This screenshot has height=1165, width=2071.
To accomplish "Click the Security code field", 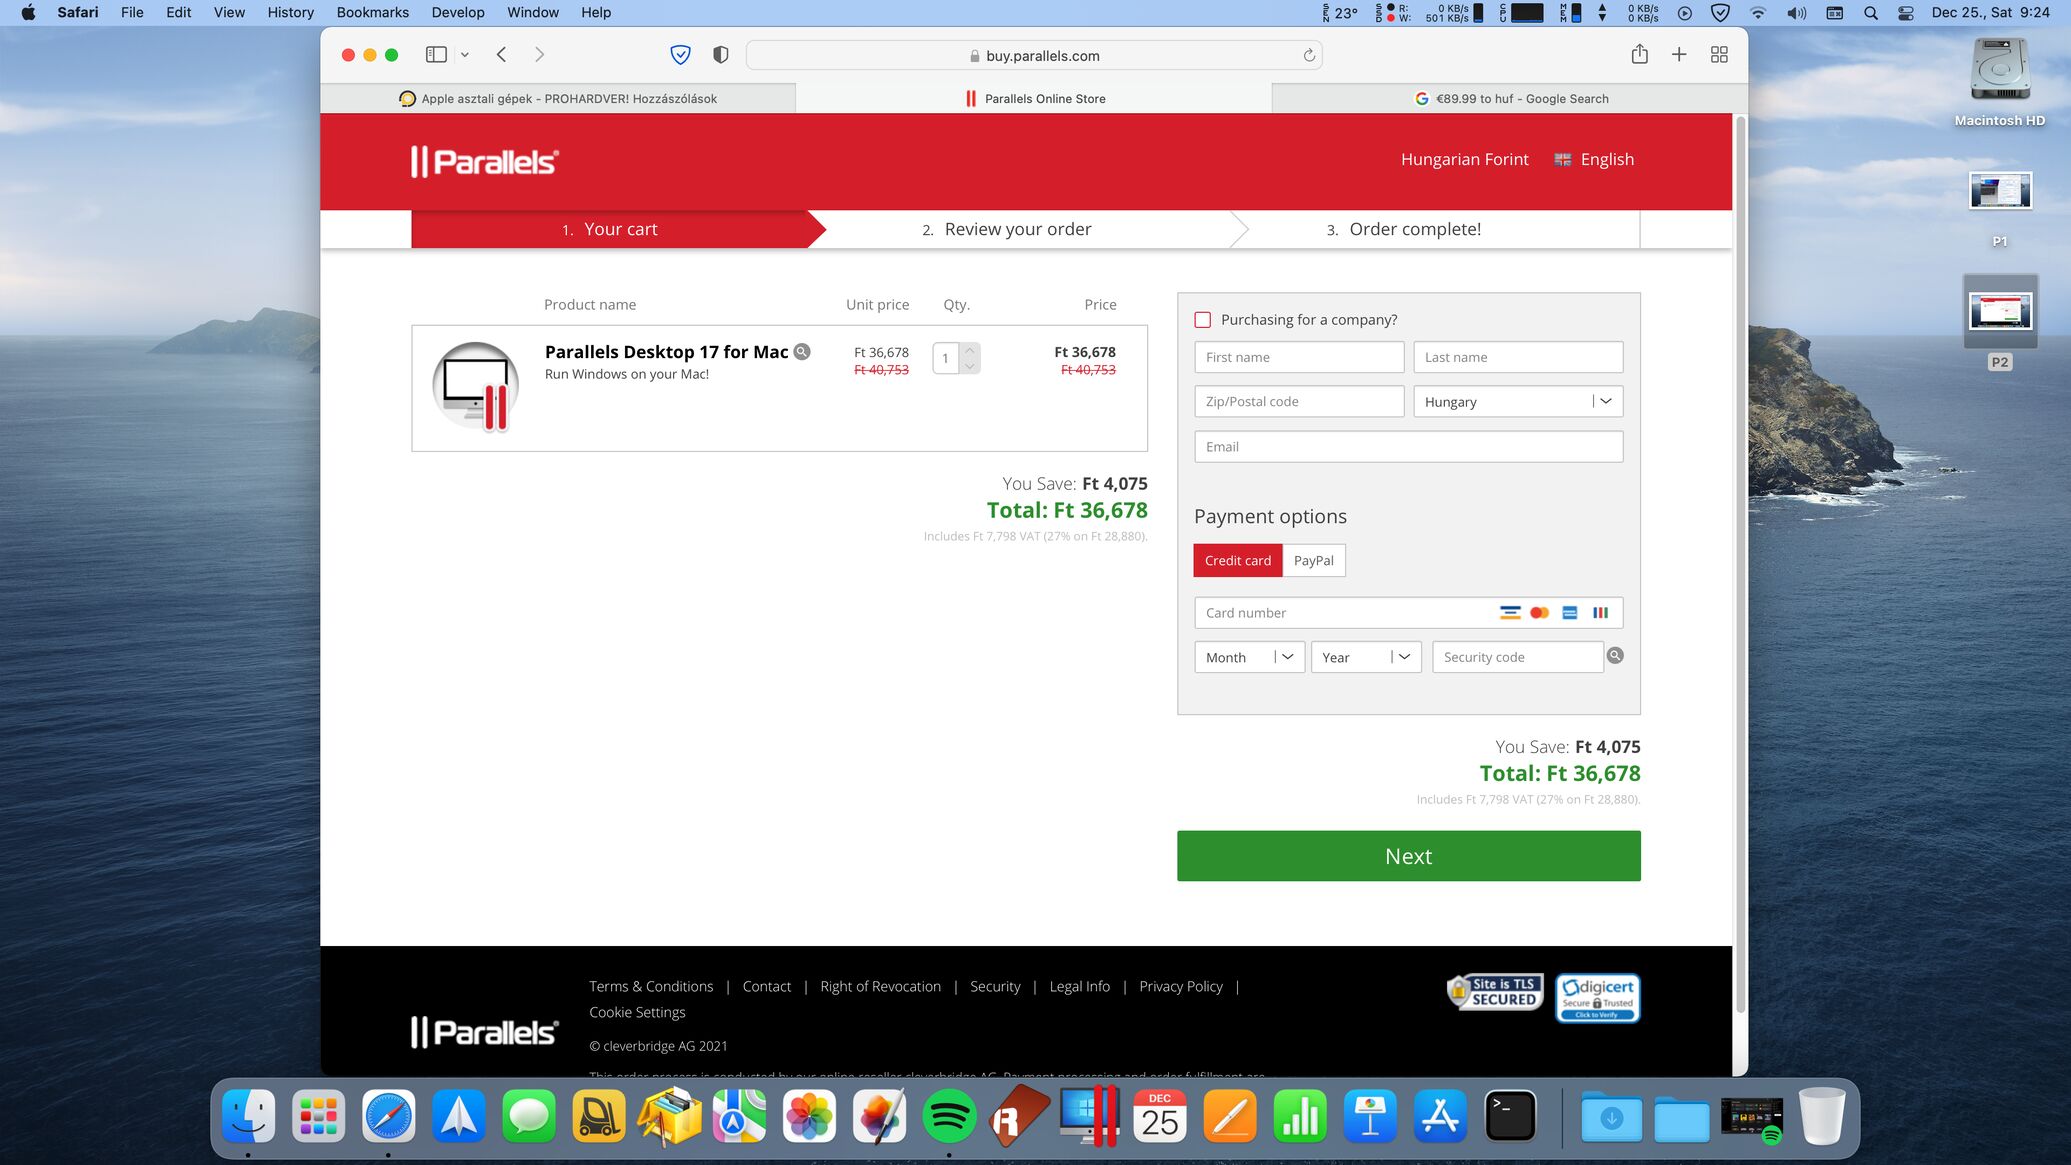I will coord(1517,657).
